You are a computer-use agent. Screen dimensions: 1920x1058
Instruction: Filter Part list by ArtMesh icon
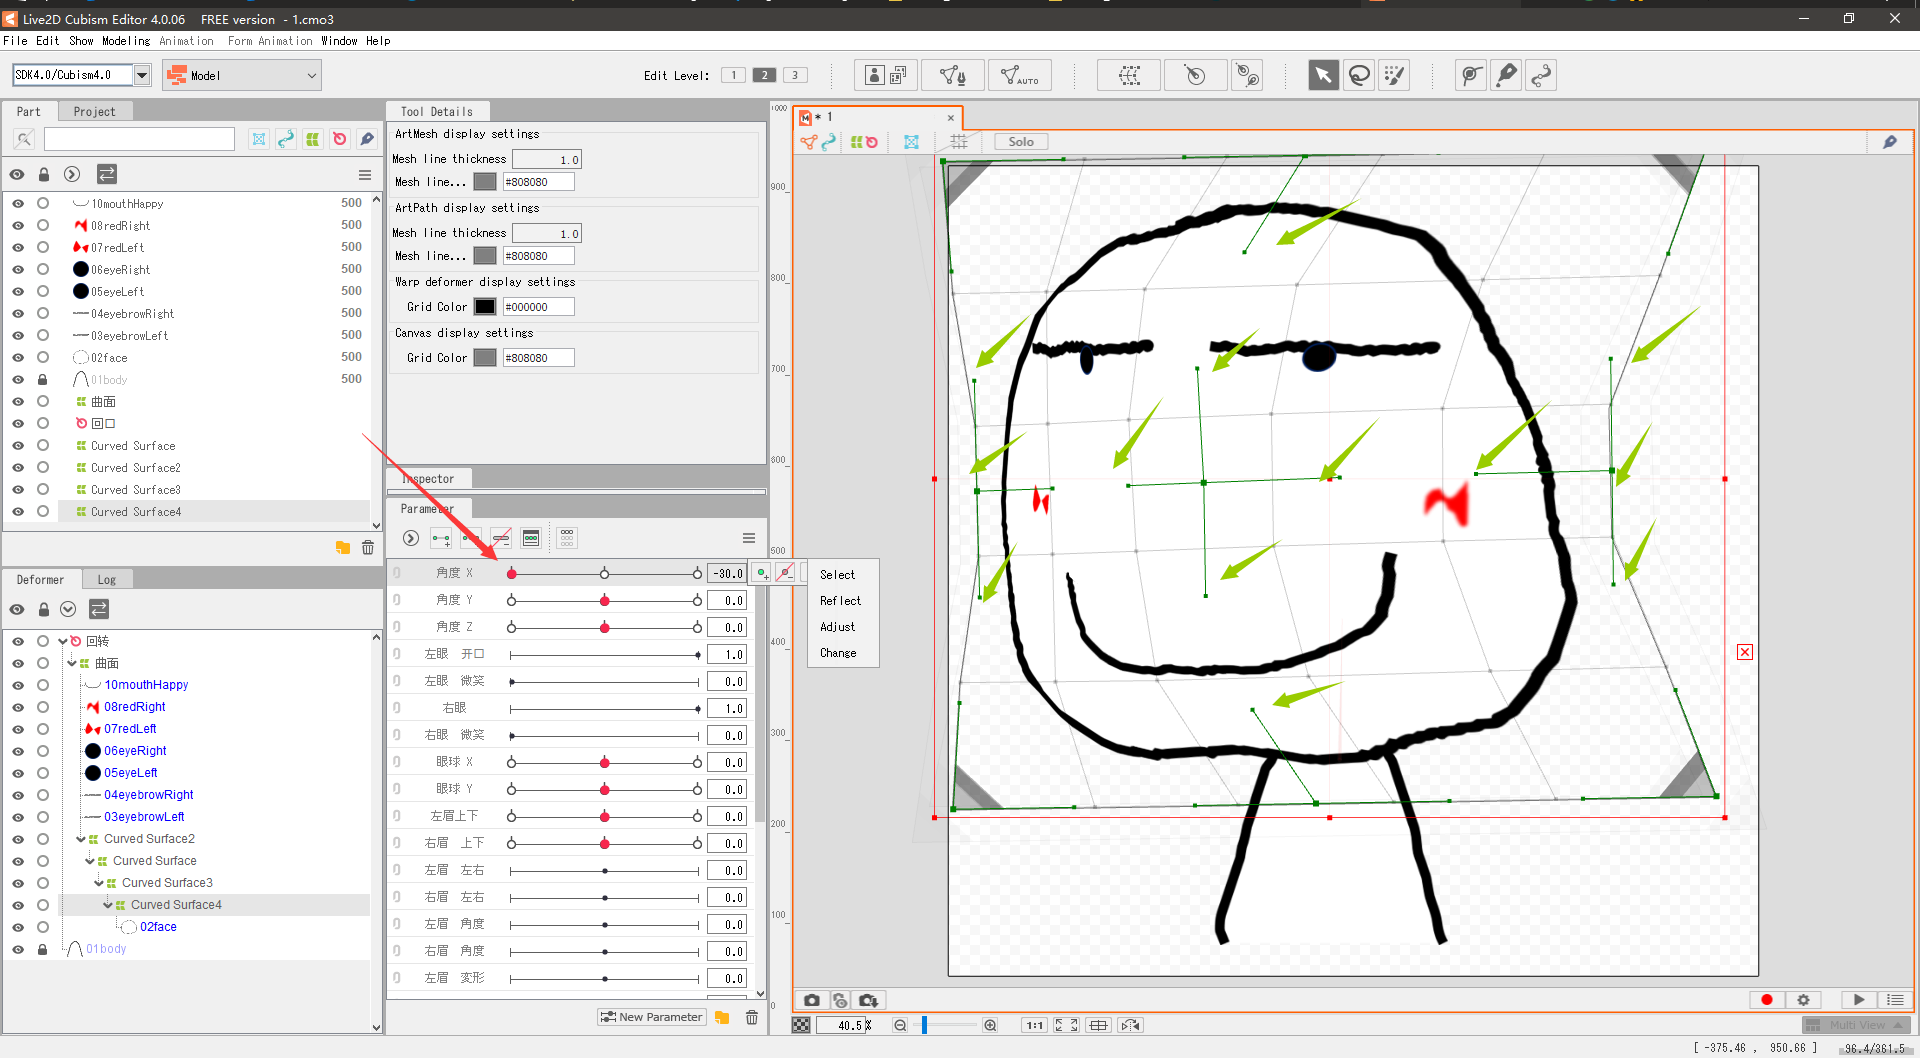pyautogui.click(x=259, y=139)
